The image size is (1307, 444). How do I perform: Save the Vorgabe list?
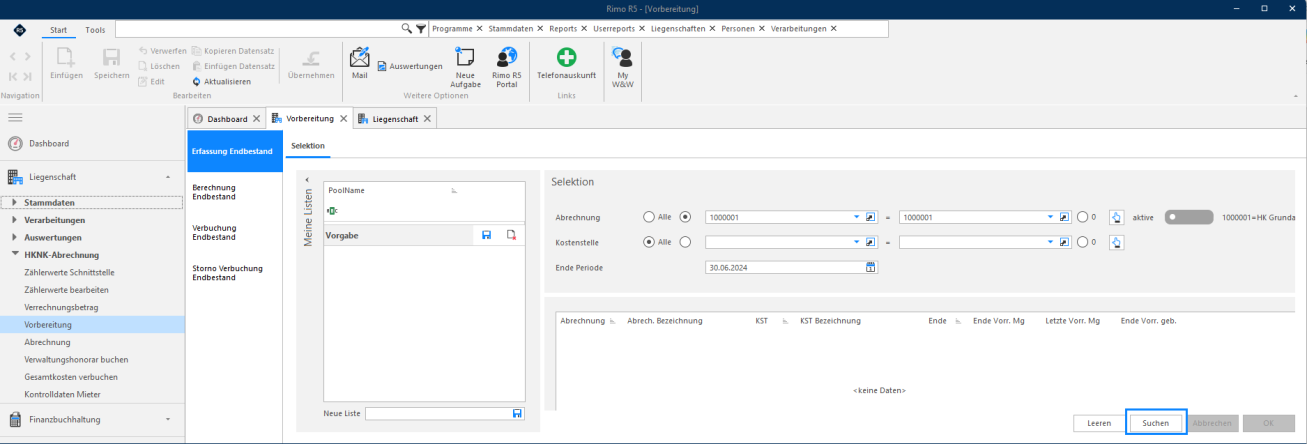point(486,235)
